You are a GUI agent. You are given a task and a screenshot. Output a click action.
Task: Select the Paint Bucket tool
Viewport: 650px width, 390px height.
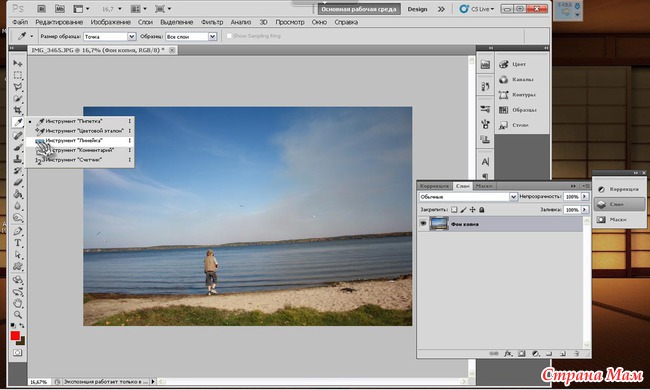(x=17, y=194)
